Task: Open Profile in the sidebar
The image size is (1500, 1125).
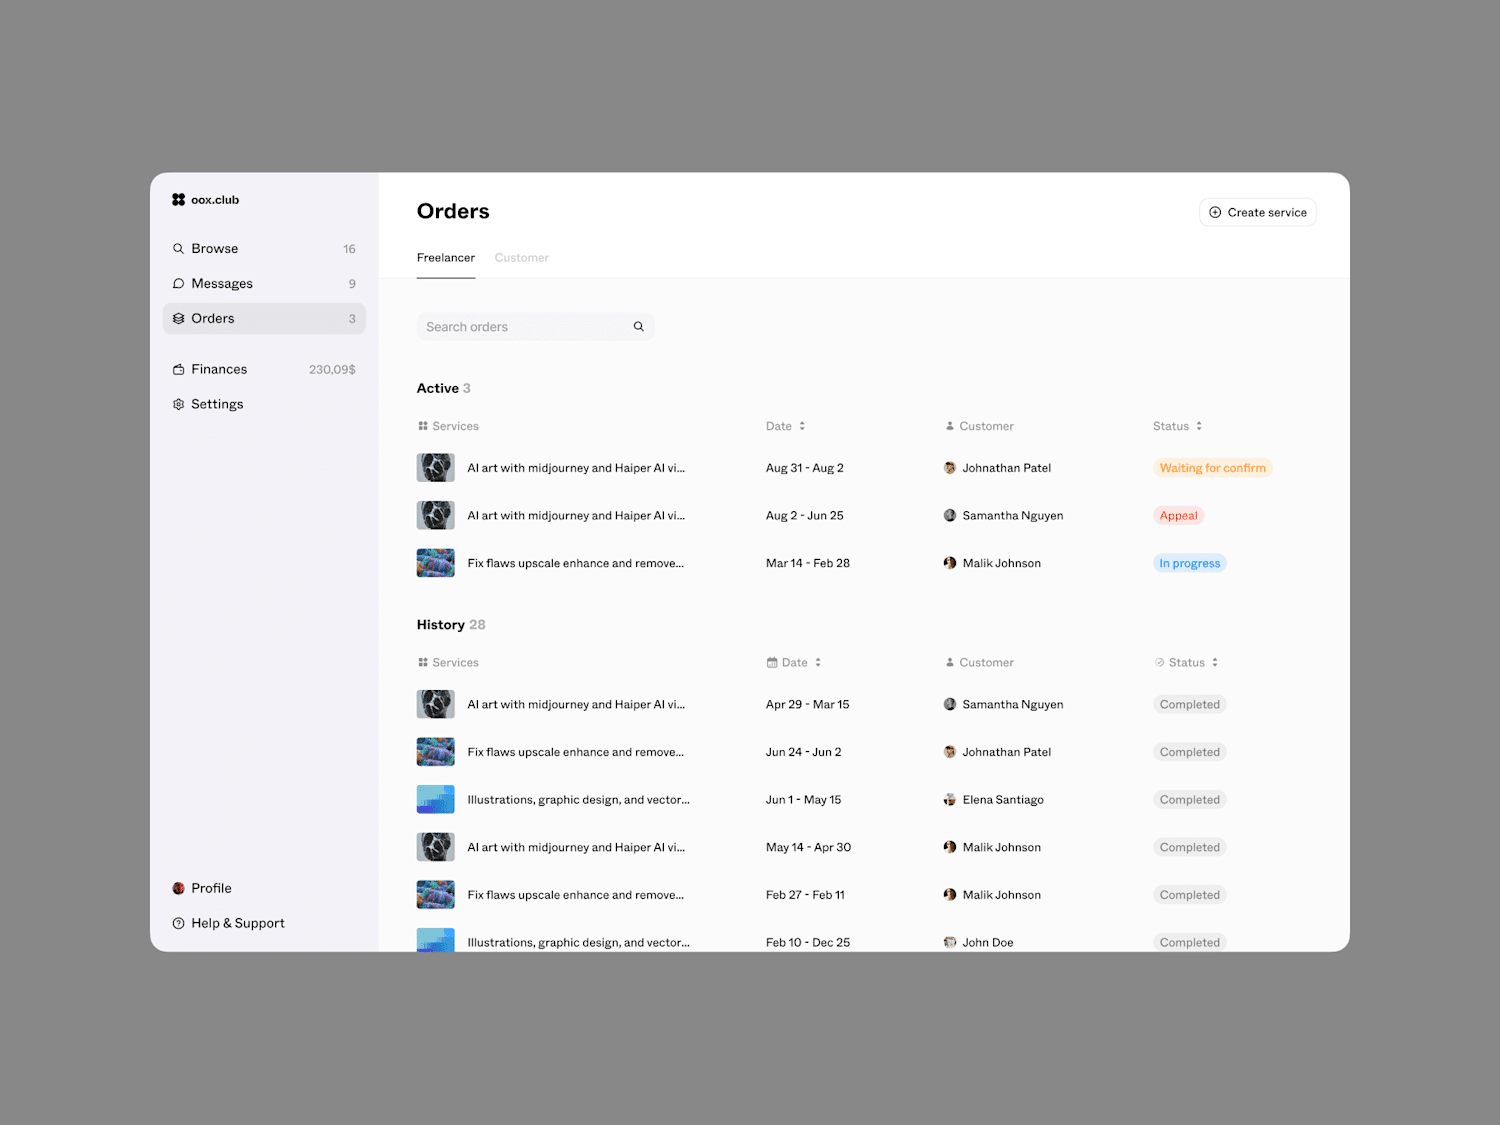Action: pos(264,889)
